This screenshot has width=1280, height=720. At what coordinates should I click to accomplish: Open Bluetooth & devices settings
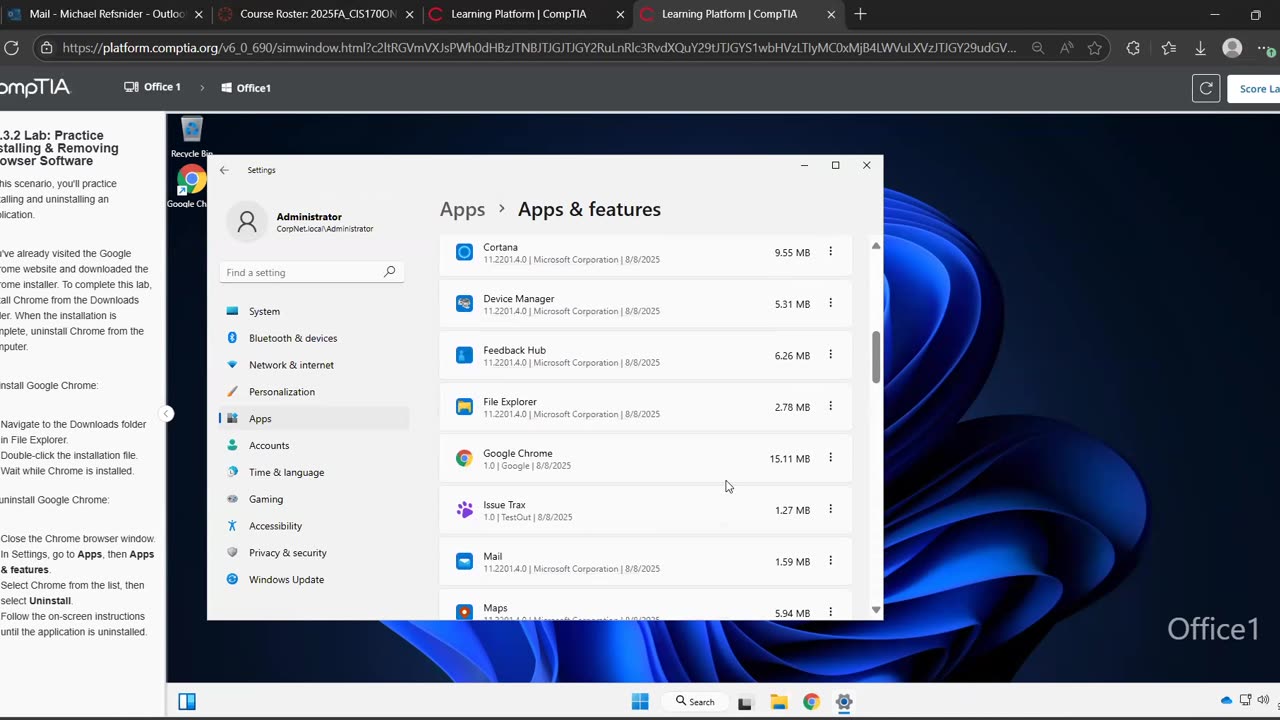tap(314, 338)
